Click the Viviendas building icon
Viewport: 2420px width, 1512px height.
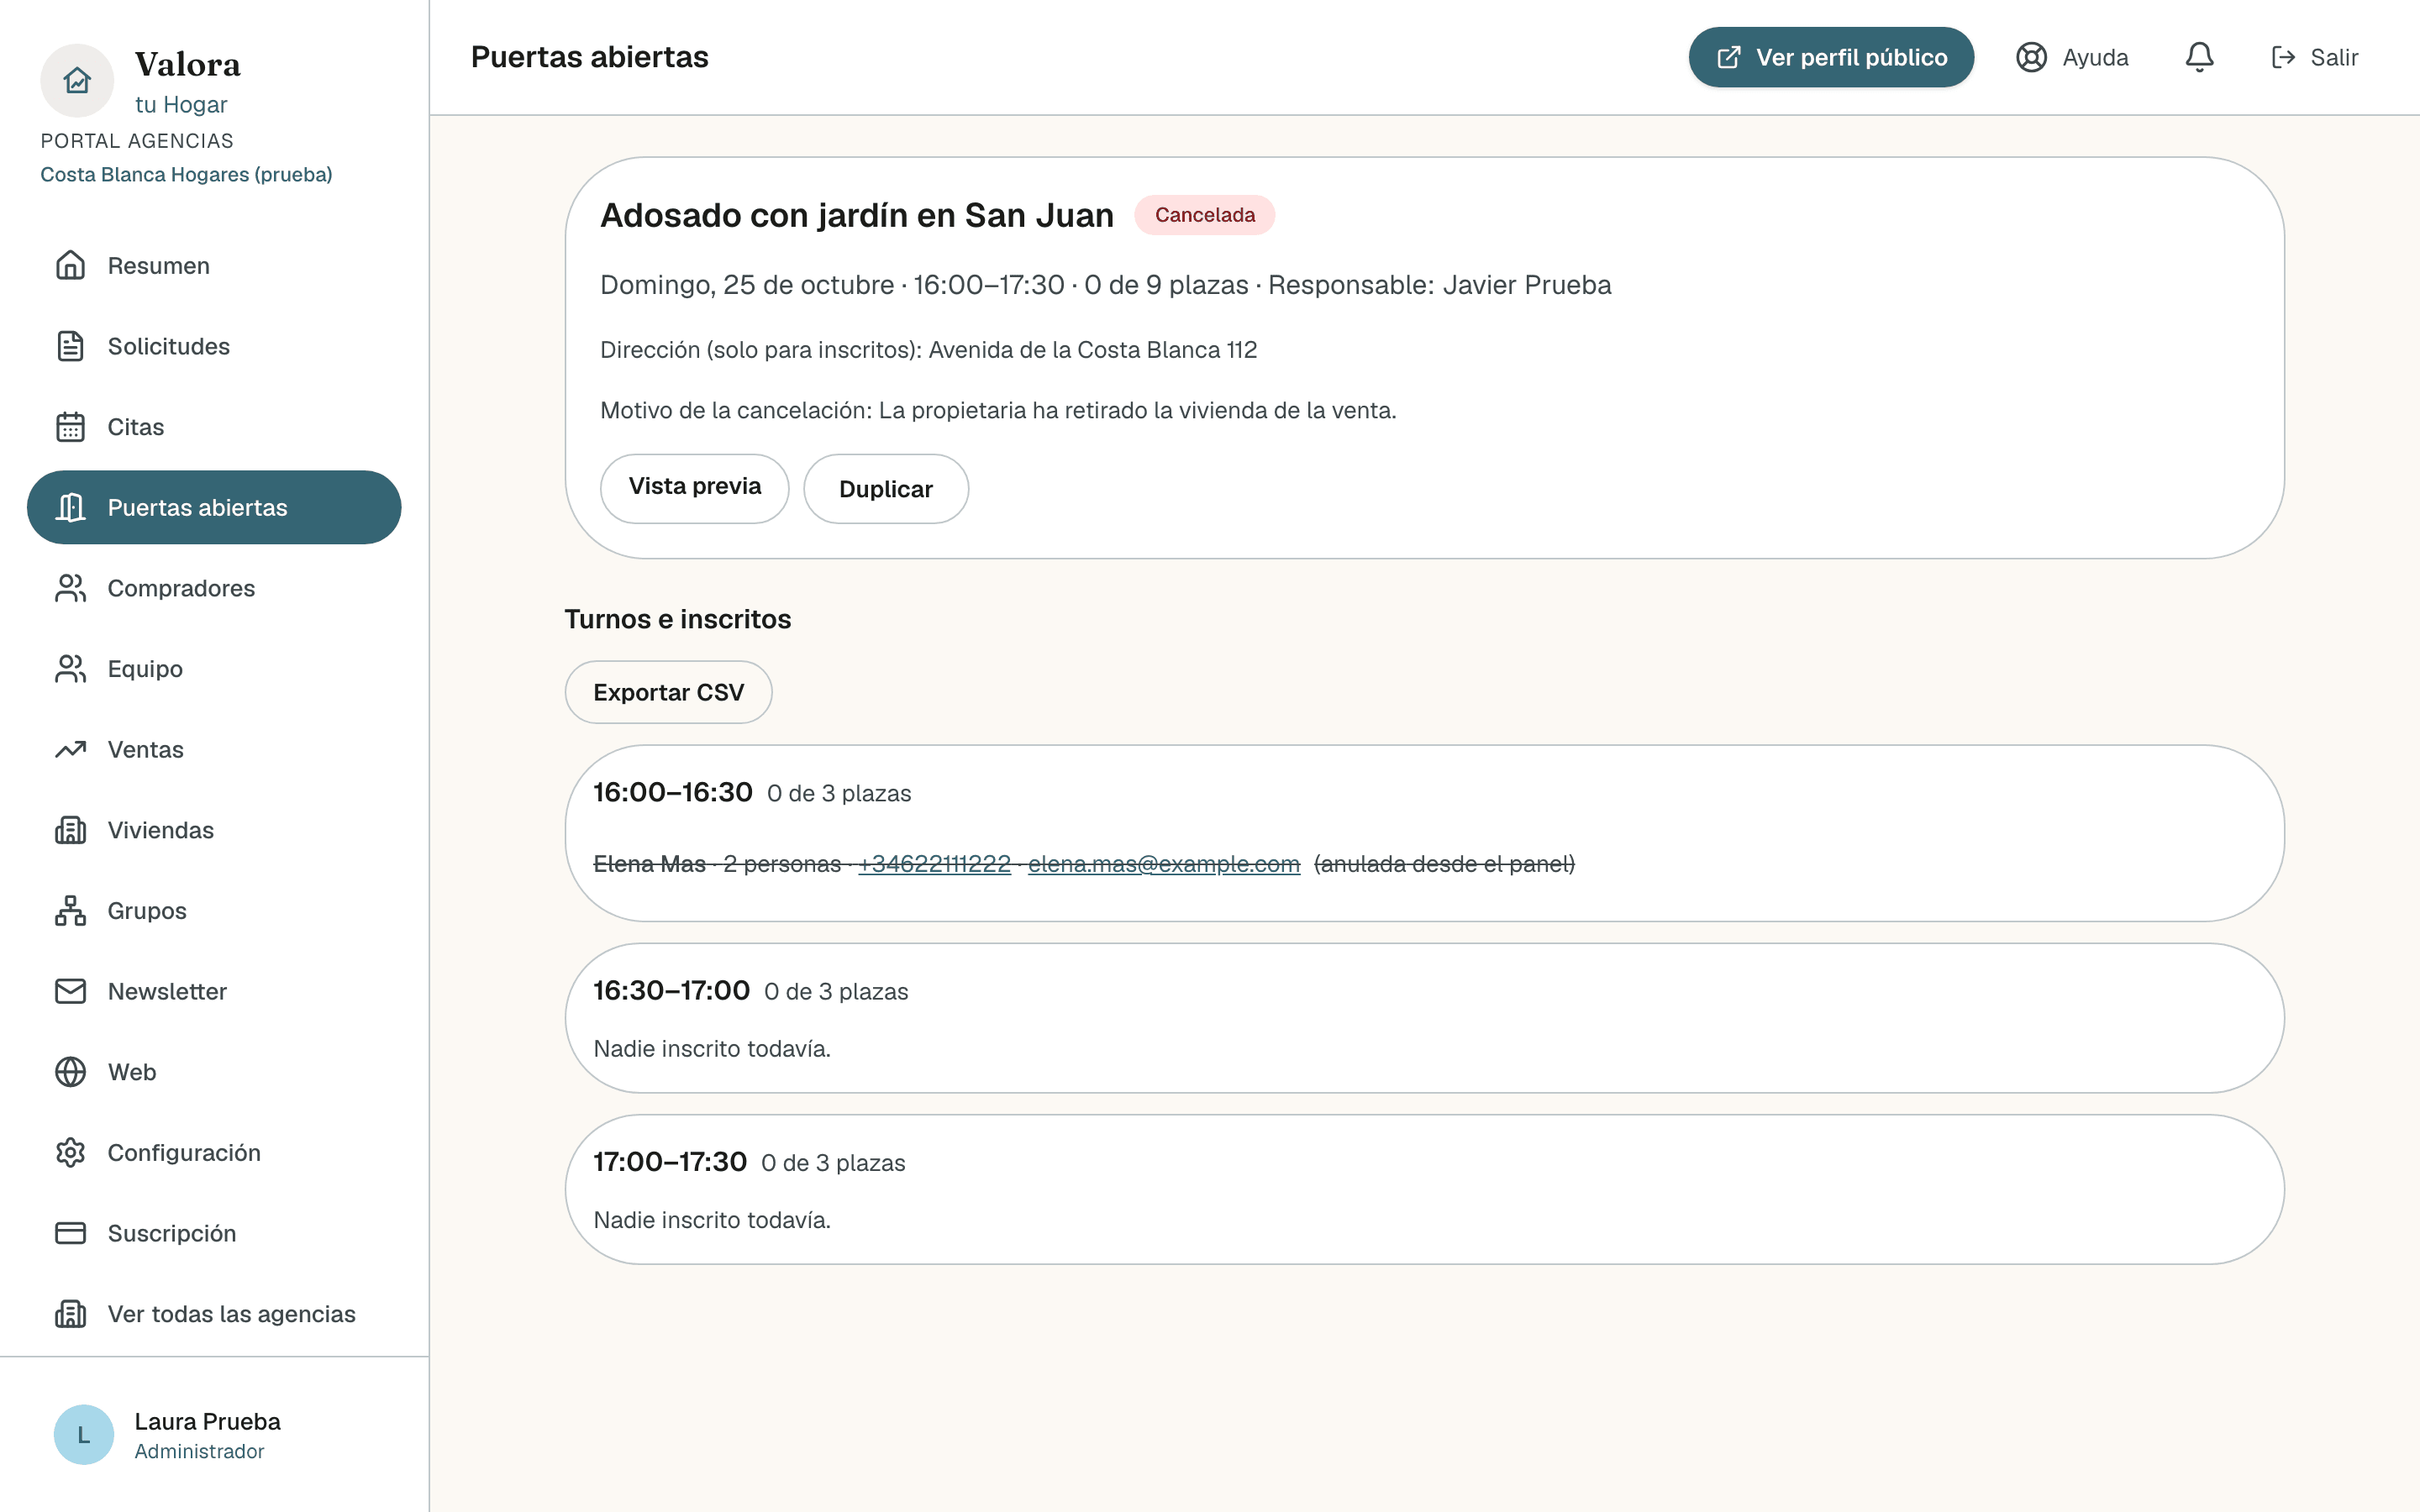(70, 830)
